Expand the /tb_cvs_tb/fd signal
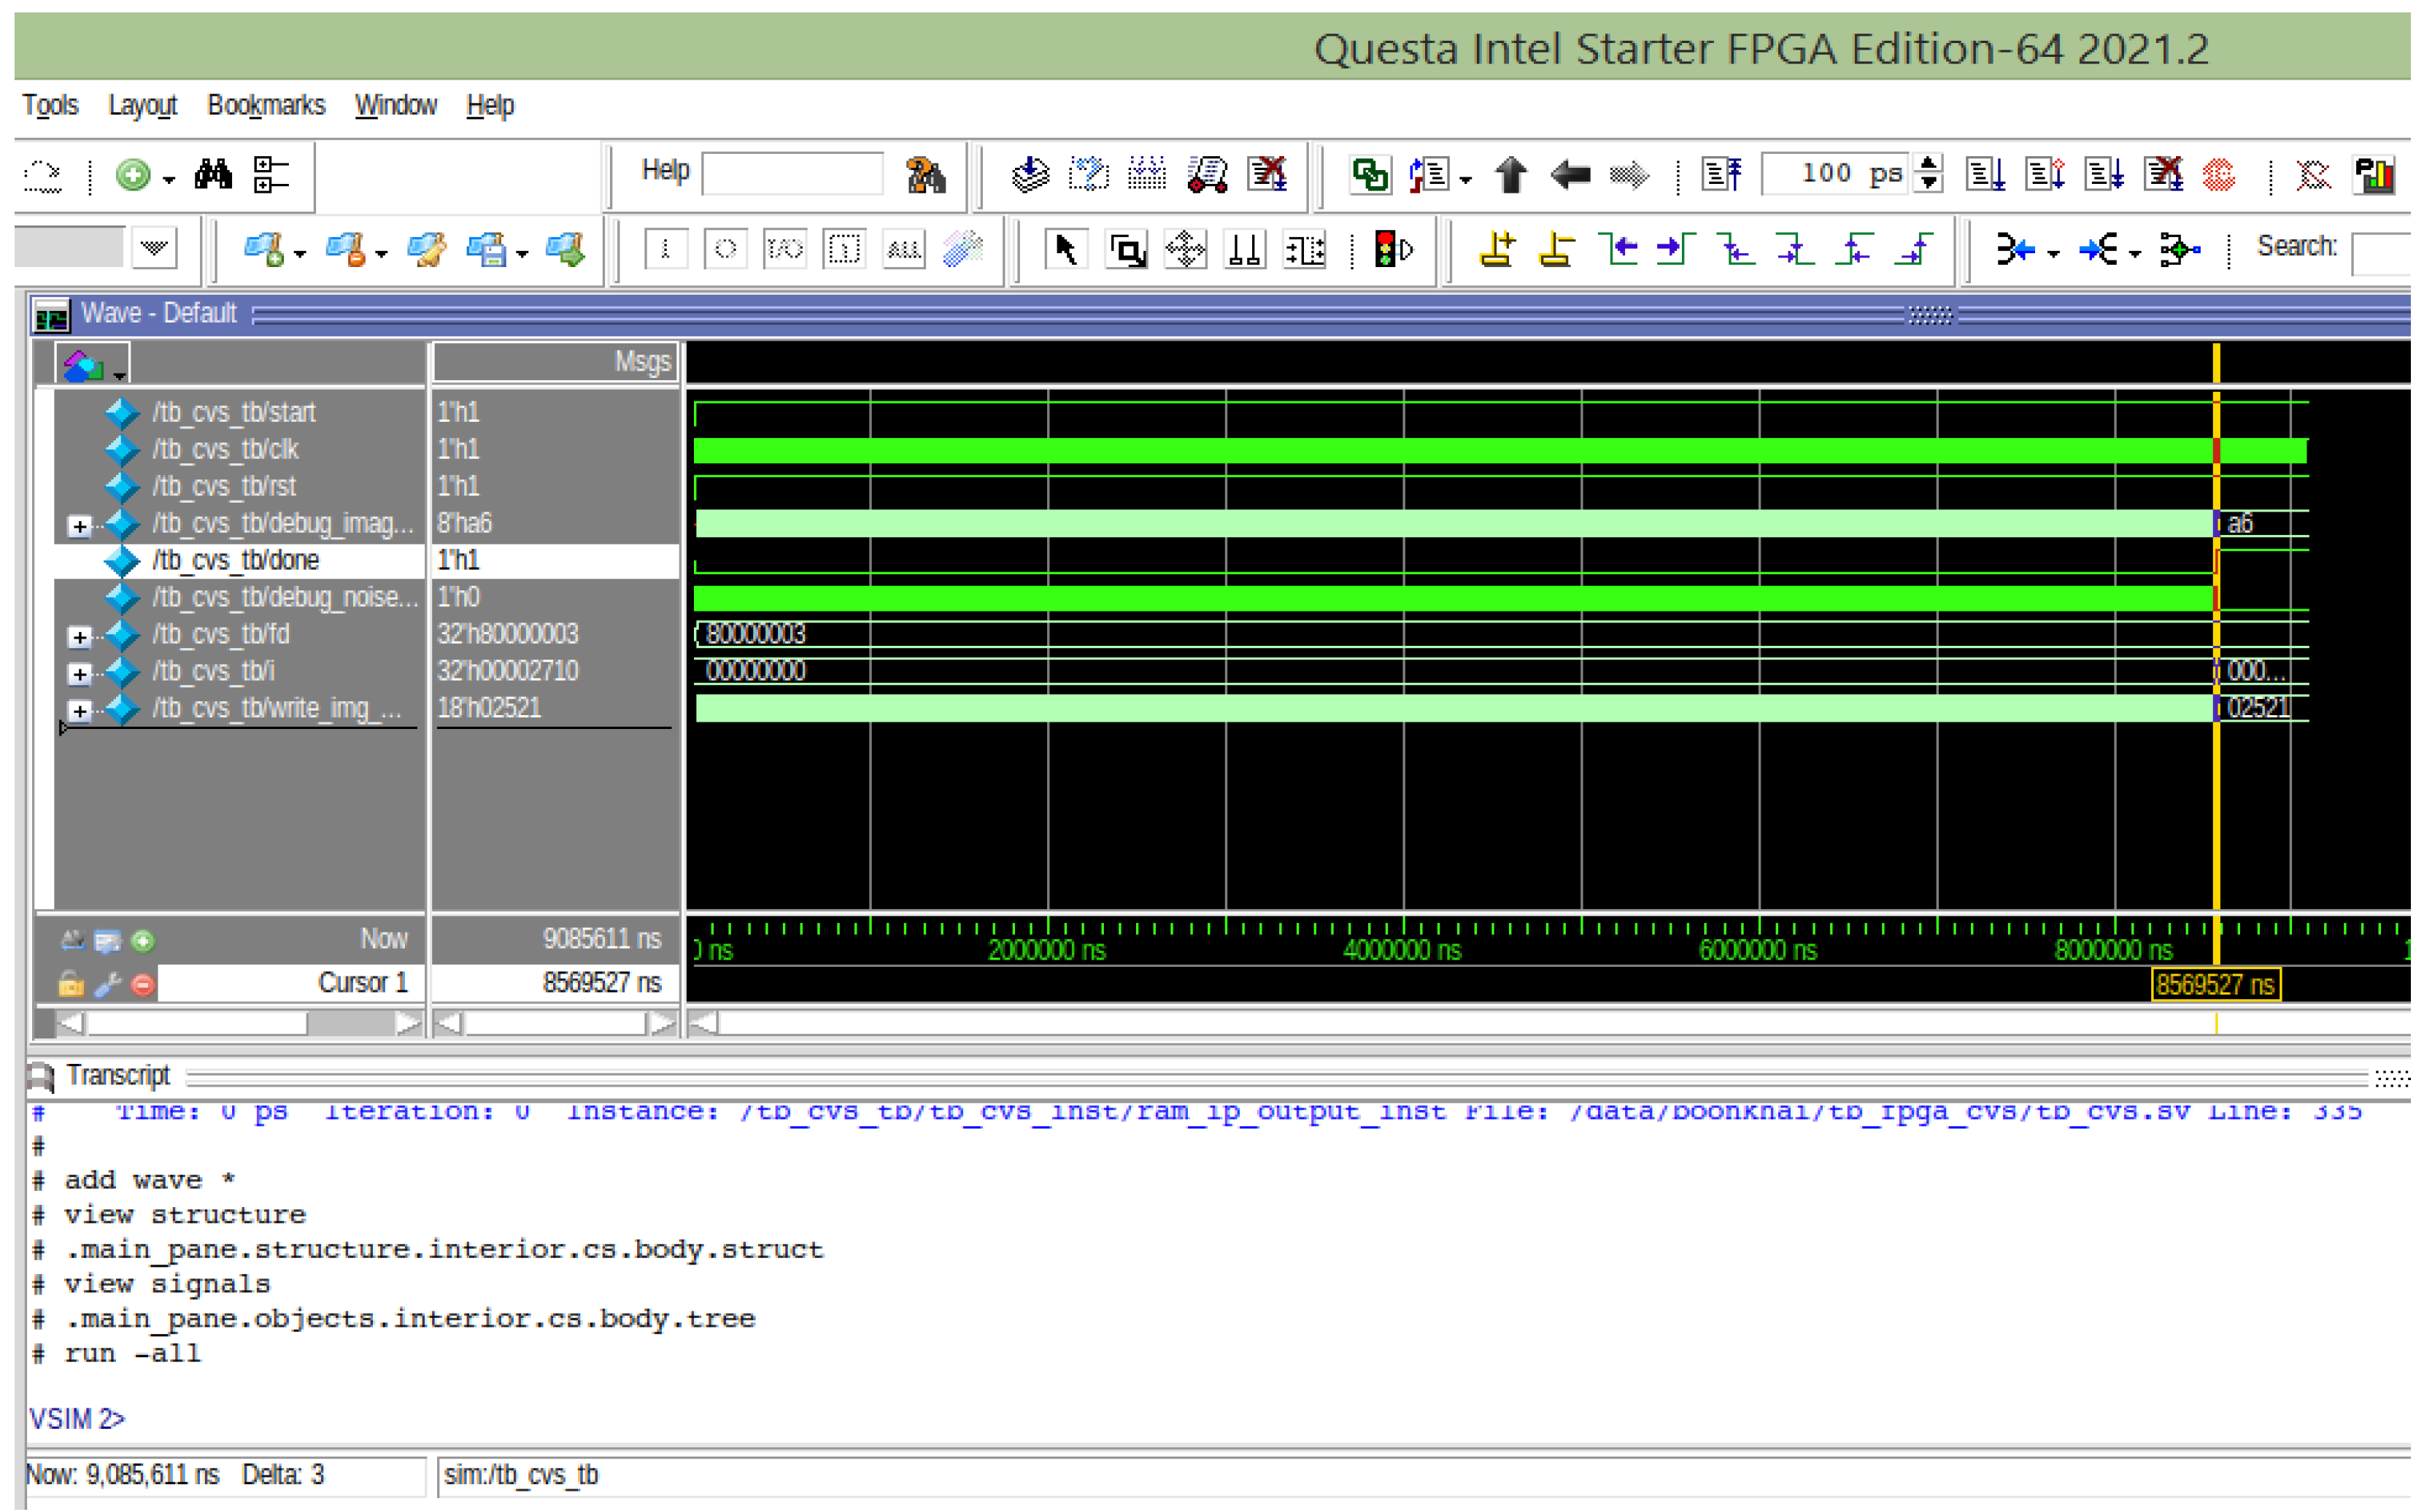2424x1512 pixels. [80, 636]
